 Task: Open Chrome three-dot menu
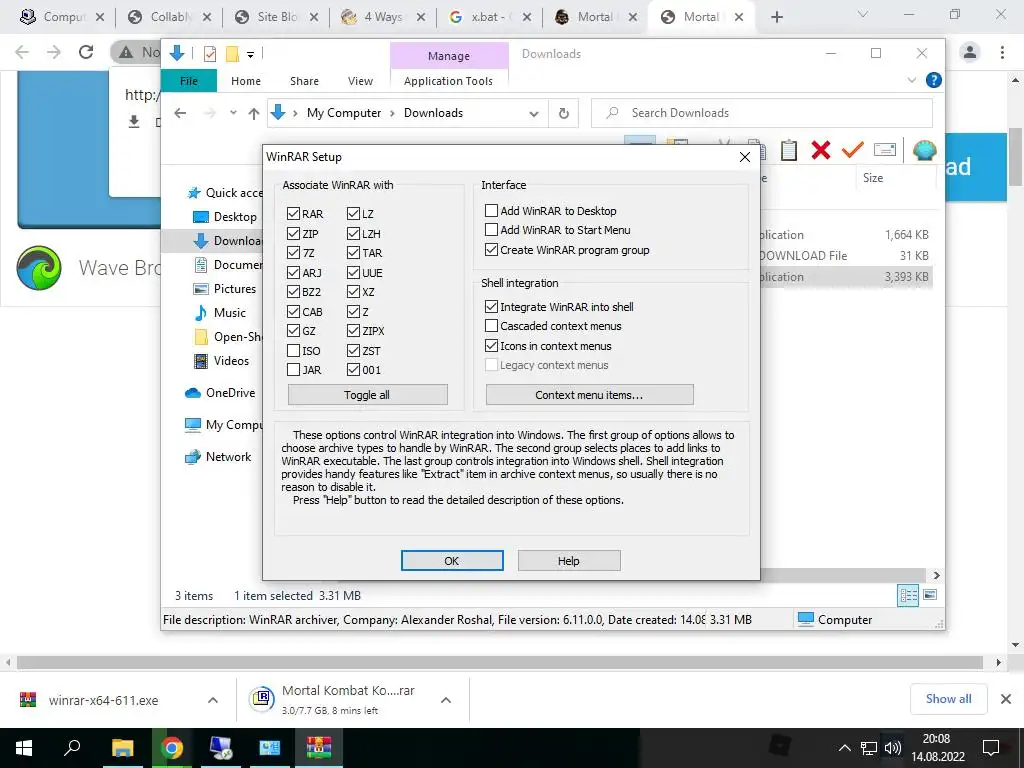(x=1002, y=52)
